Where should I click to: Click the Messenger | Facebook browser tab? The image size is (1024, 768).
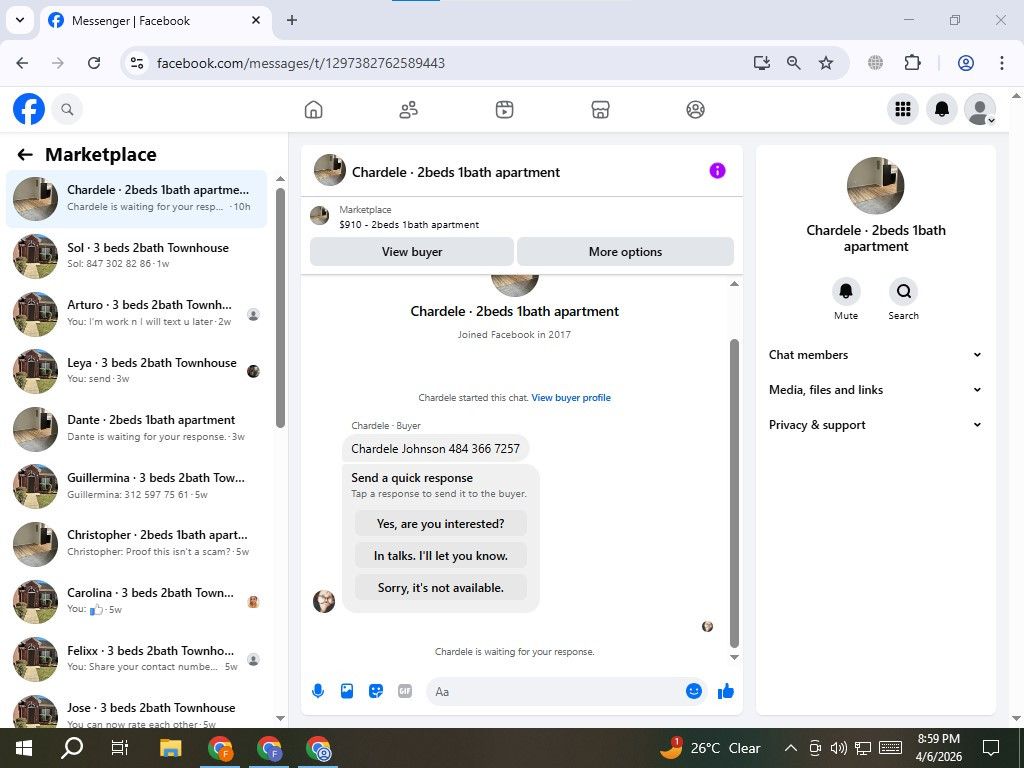point(153,20)
